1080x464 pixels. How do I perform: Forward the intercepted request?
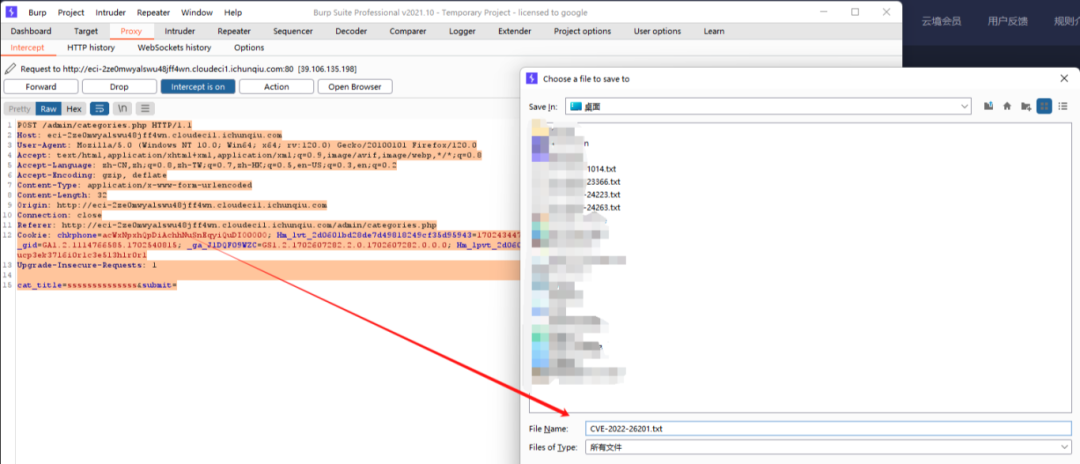pyautogui.click(x=41, y=87)
